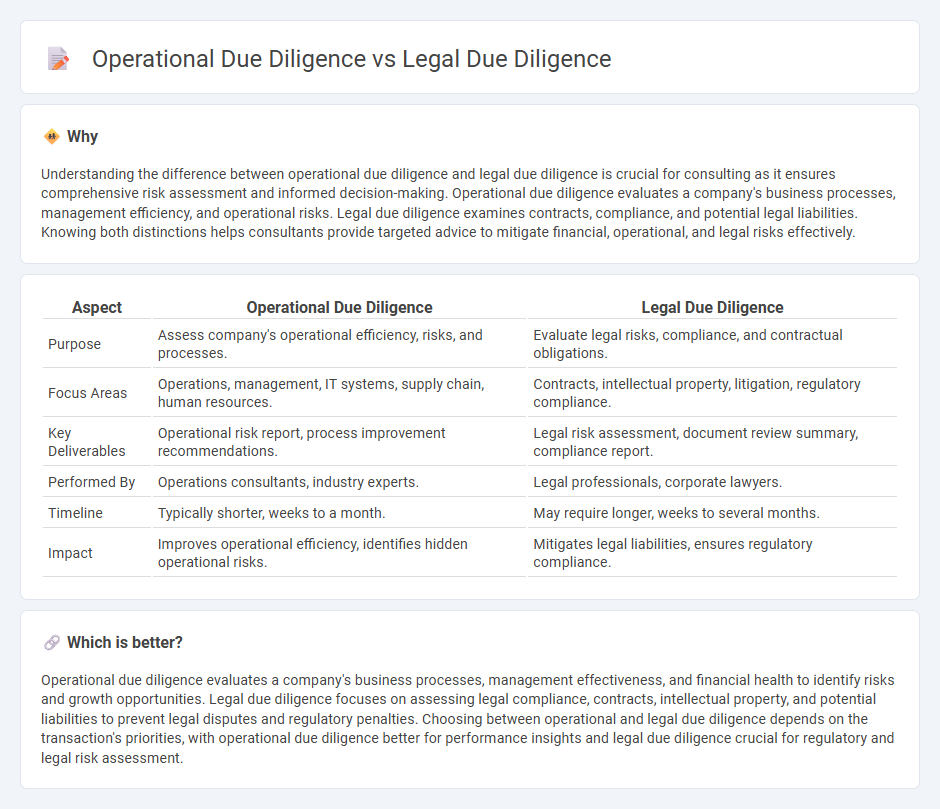
Task: Select the Timeline row label
Action: coord(76,513)
